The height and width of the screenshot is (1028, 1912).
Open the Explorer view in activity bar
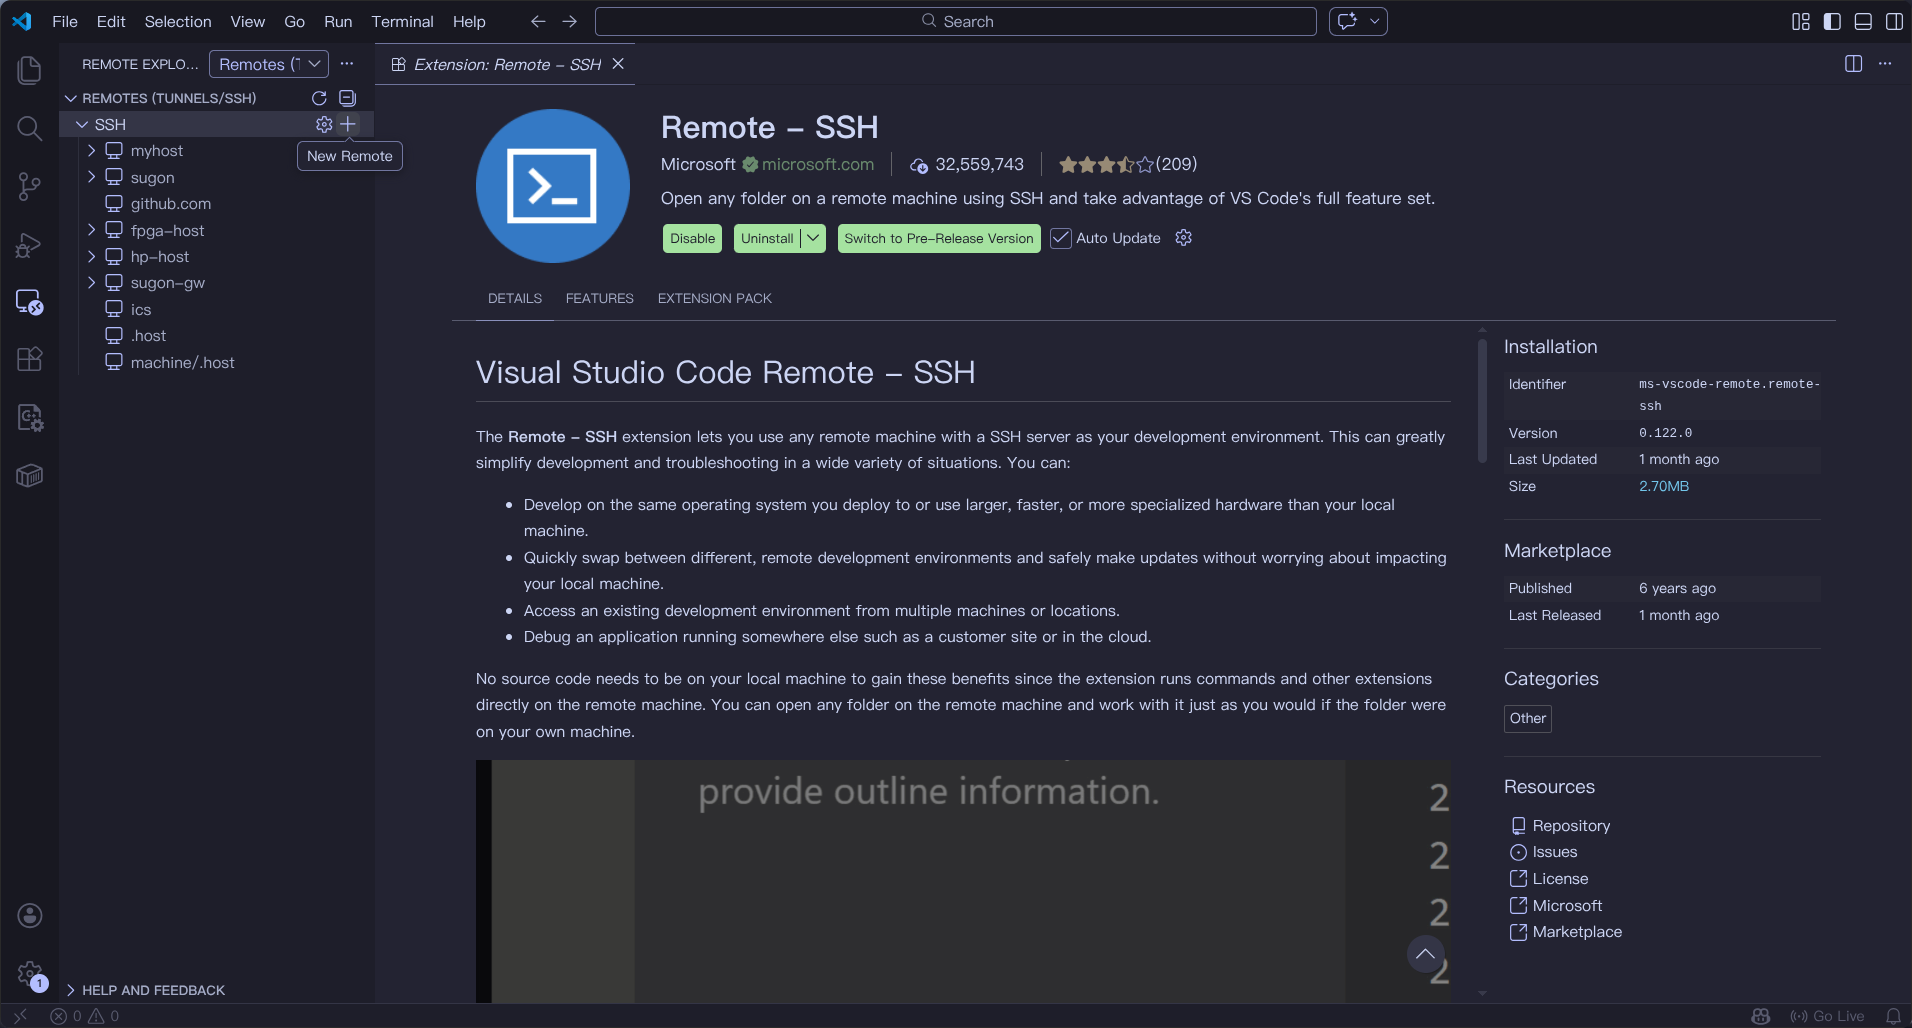[x=30, y=70]
